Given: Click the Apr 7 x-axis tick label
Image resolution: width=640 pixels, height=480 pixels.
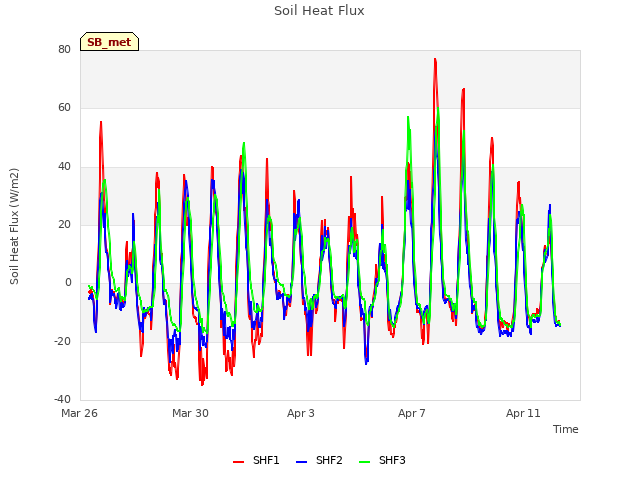Looking at the screenshot, I should pyautogui.click(x=412, y=413).
